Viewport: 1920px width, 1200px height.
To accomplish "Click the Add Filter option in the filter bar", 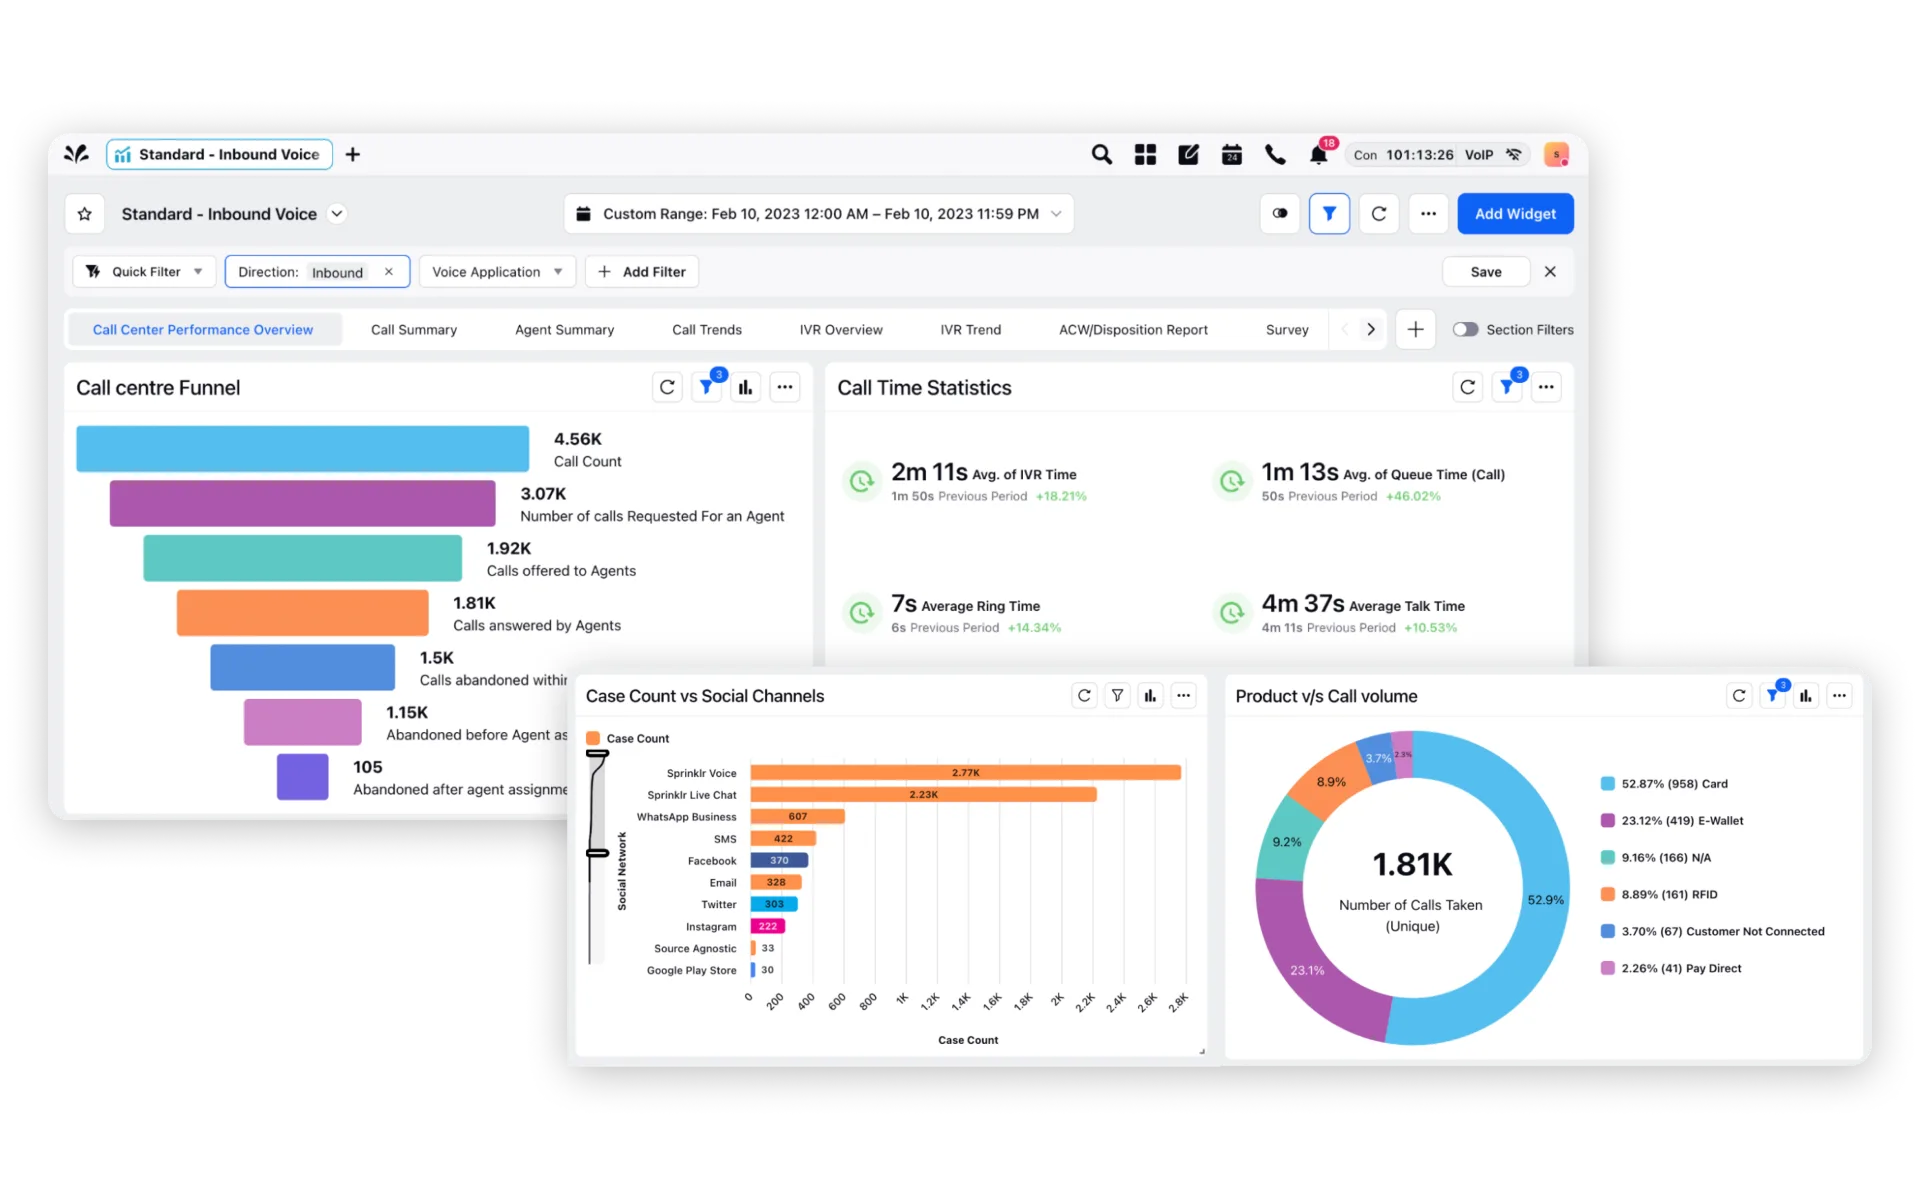I will [x=640, y=271].
